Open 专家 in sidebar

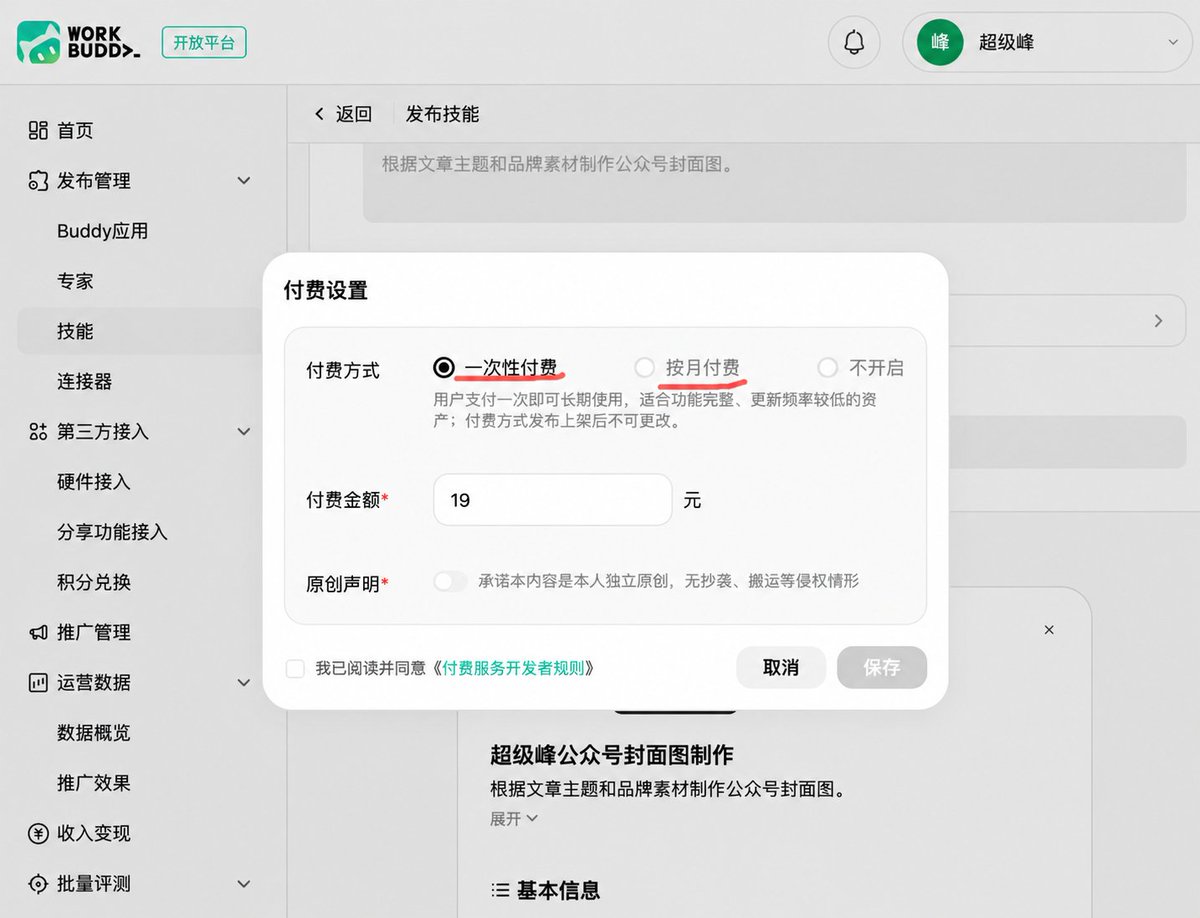[75, 281]
